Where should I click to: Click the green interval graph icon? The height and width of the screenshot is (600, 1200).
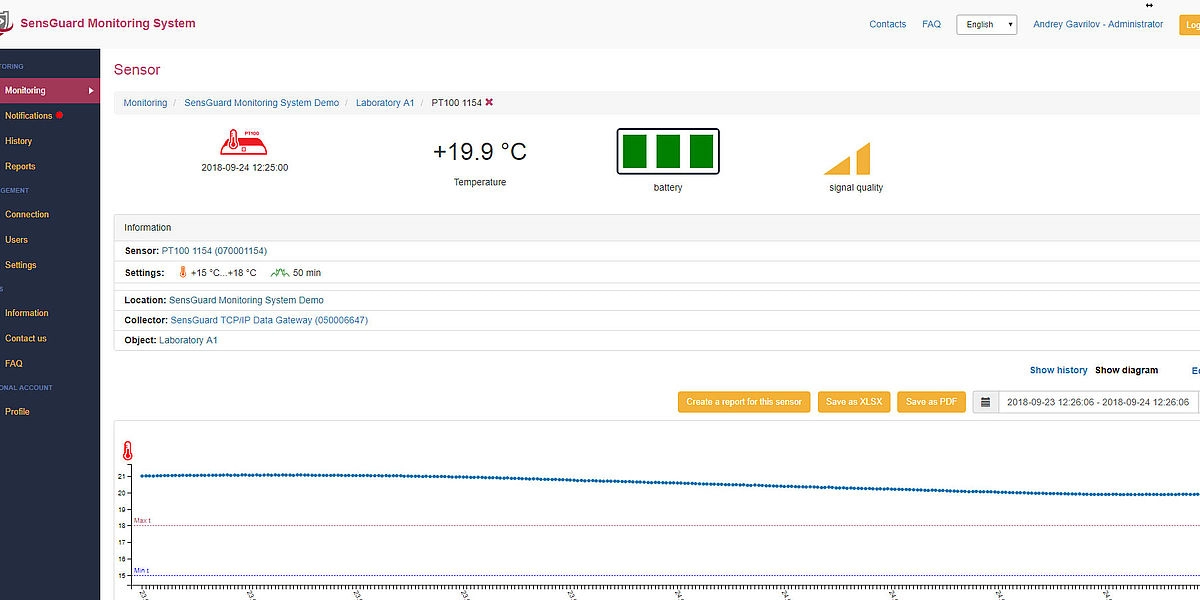pos(279,272)
